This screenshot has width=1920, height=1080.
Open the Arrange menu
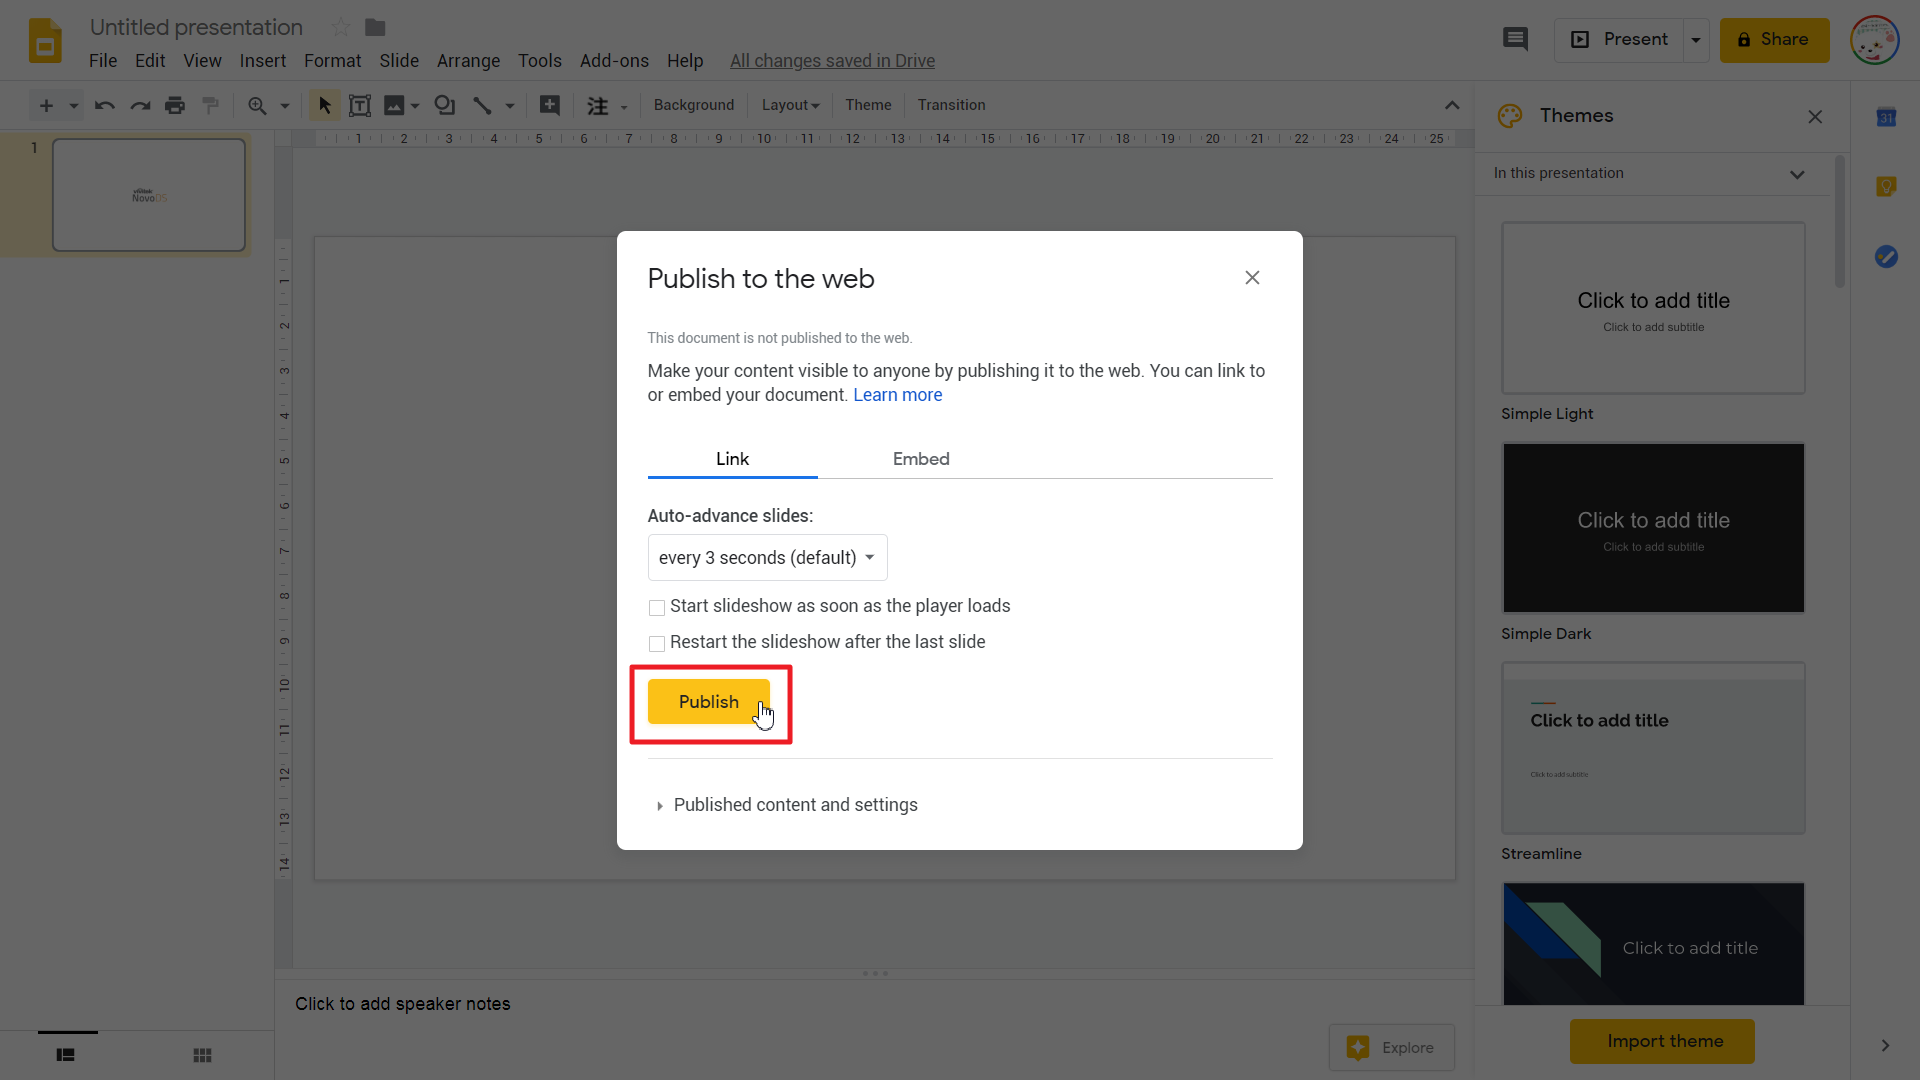(468, 61)
